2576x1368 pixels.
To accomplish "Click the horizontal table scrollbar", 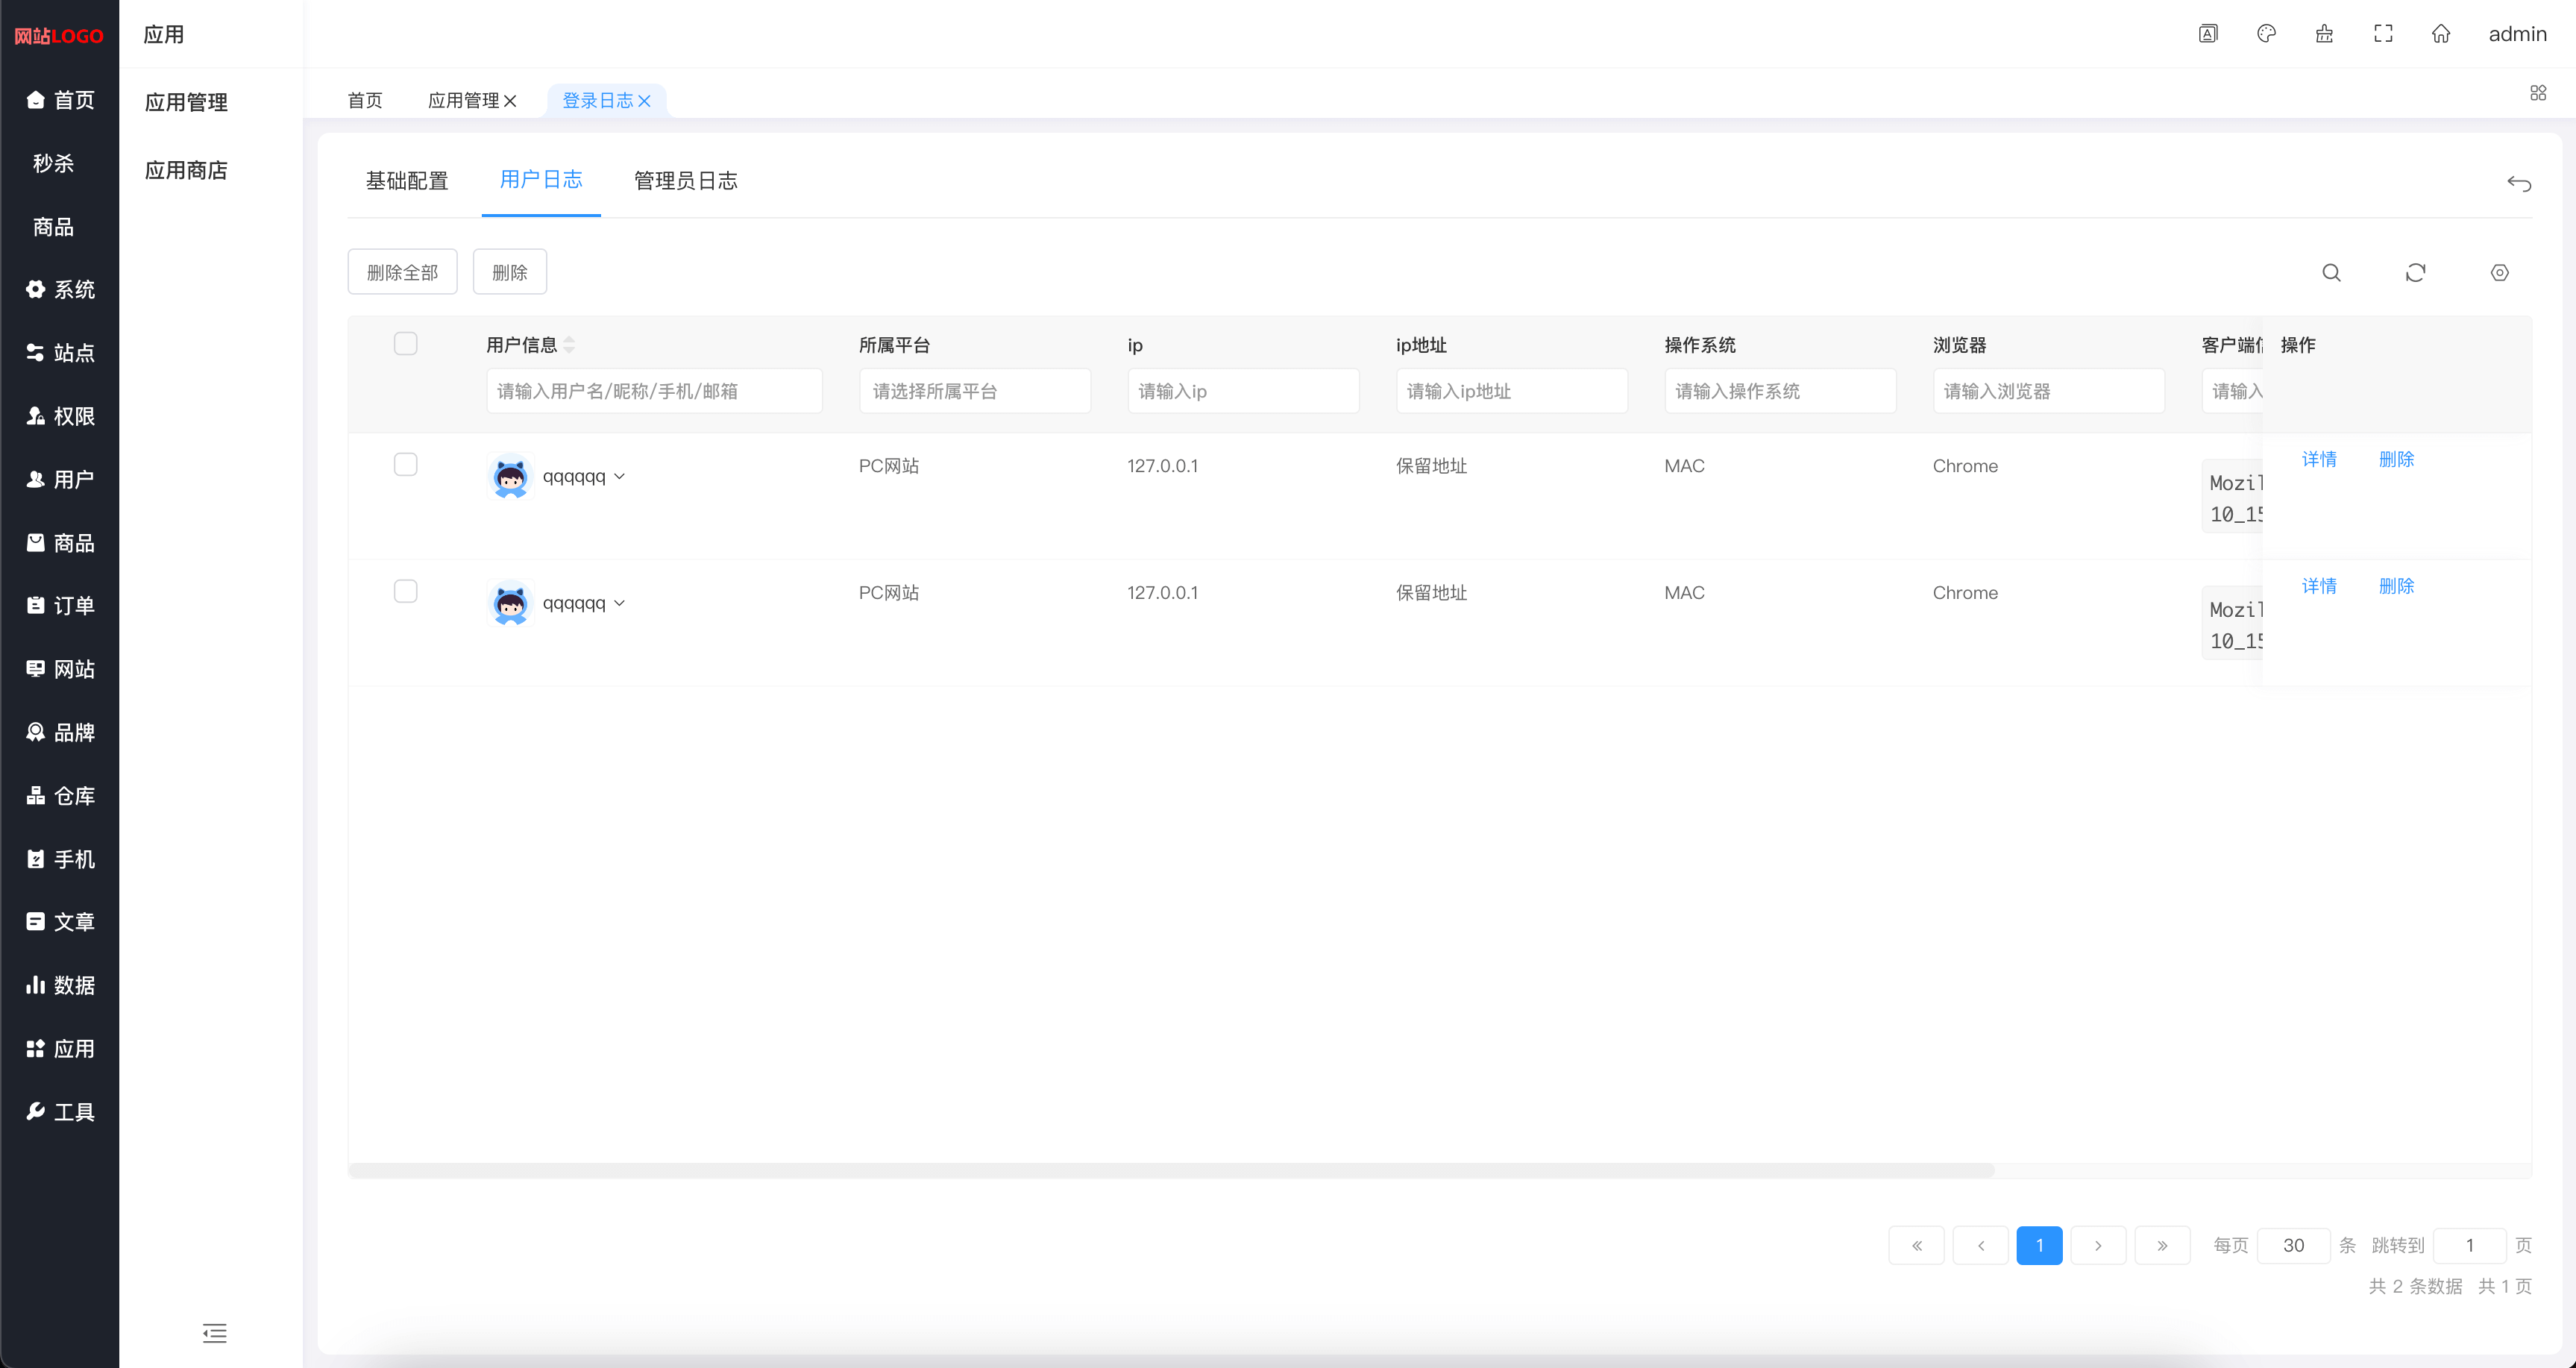I will tap(1170, 1170).
